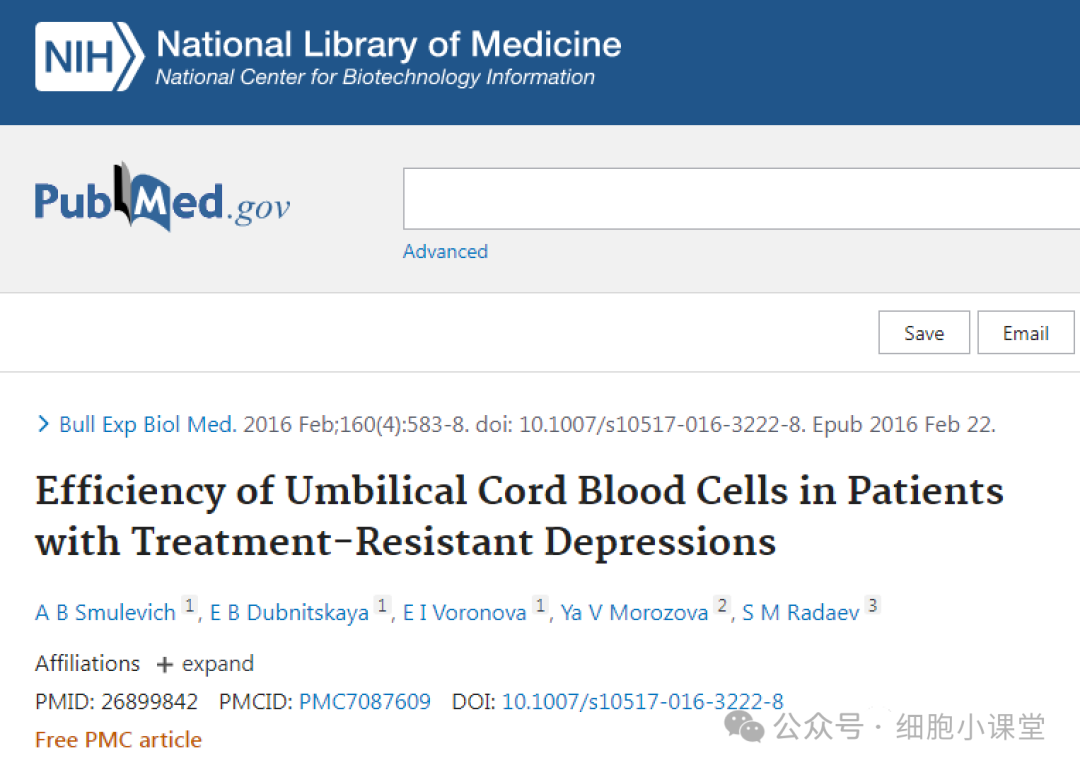Image resolution: width=1080 pixels, height=770 pixels.
Task: Click the Email button
Action: (1026, 333)
